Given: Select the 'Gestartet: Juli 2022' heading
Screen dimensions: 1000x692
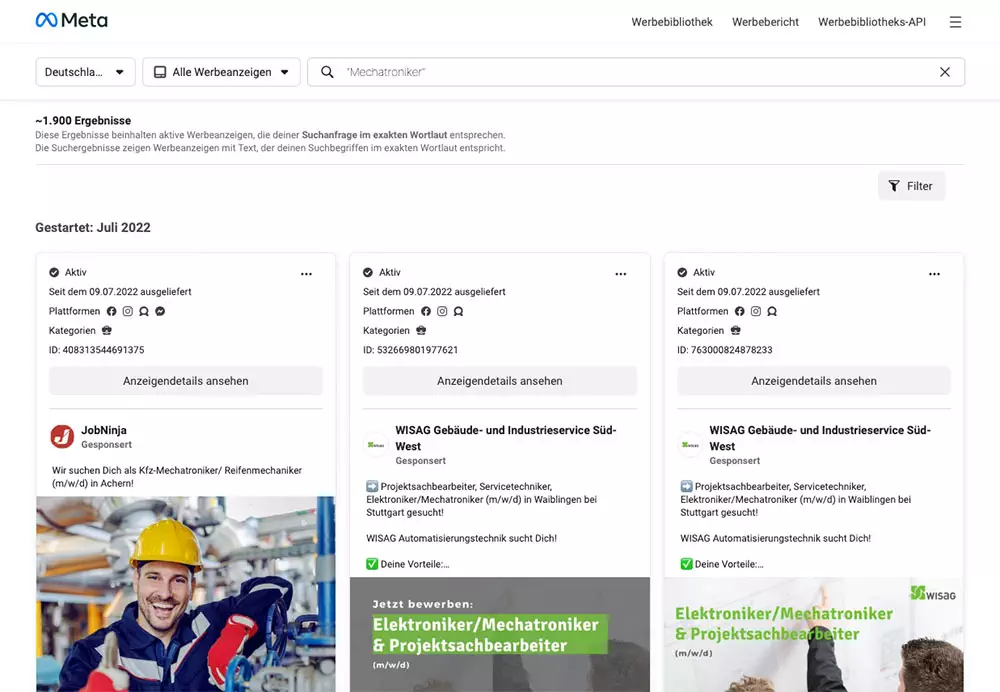Looking at the screenshot, I should point(93,228).
